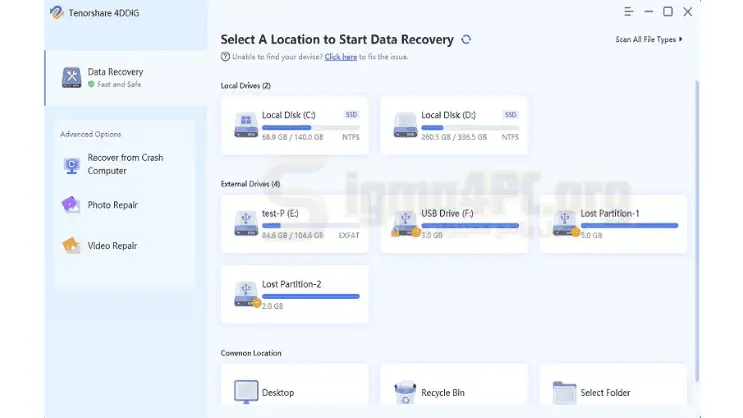Click the 'External Drives (4)' heading
Screen dimensions: 743x418
pyautogui.click(x=250, y=184)
